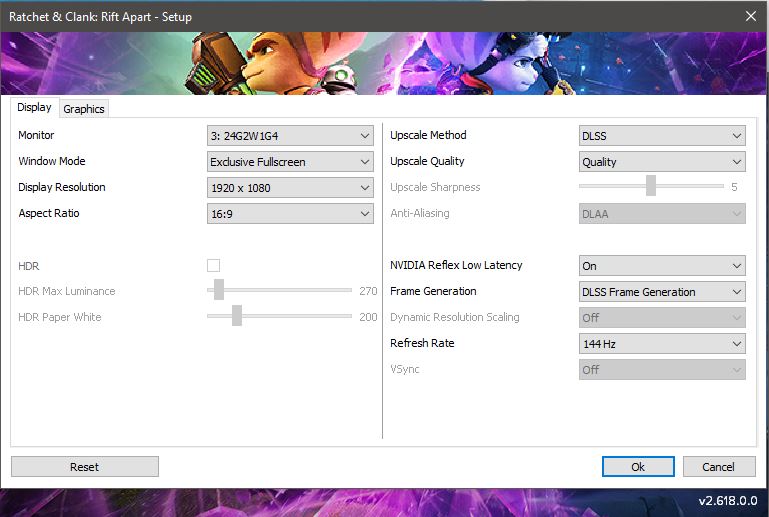The width and height of the screenshot is (769, 517).
Task: Click the NVIDIA Reflex Low Latency label
Action: click(456, 265)
